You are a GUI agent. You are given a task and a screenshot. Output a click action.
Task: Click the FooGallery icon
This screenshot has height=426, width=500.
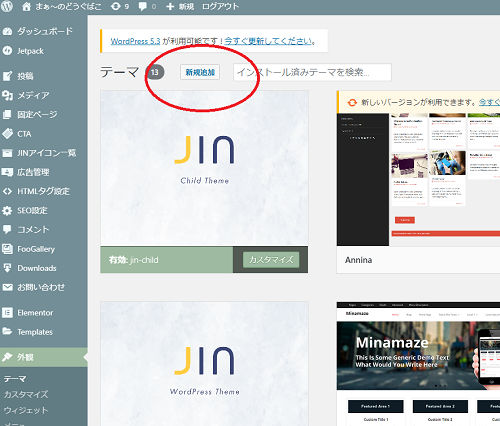coord(7,249)
